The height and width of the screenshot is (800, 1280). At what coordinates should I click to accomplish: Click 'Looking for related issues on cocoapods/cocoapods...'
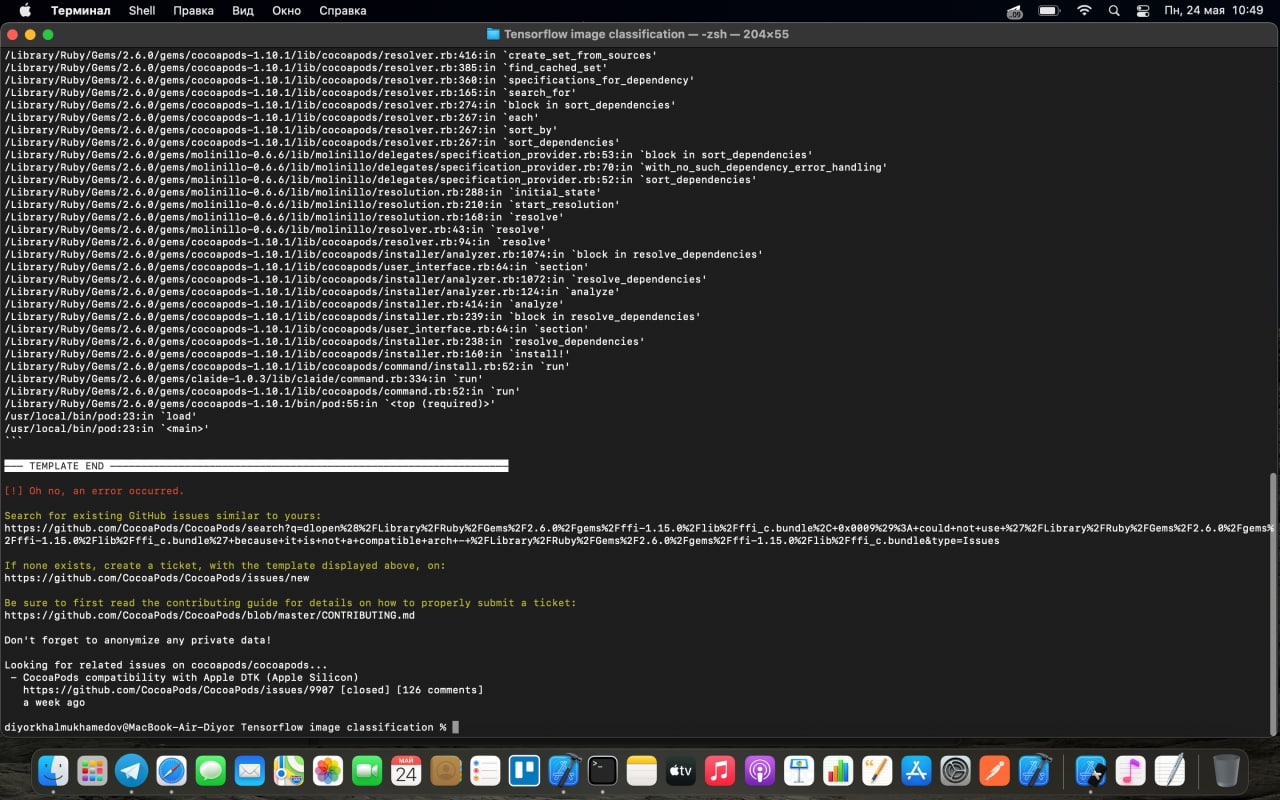click(166, 665)
